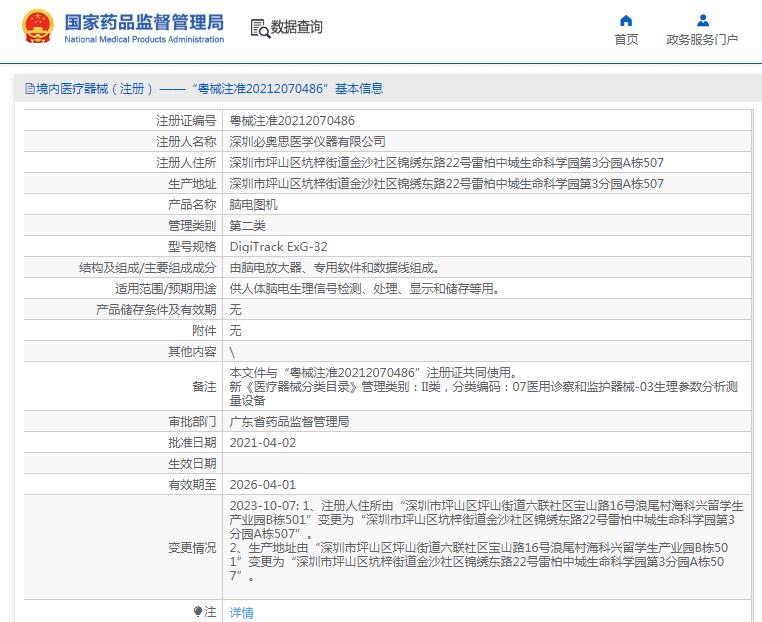Viewport: 762px width, 622px height.
Task: Click the 管理类别 row label
Action: (x=192, y=225)
